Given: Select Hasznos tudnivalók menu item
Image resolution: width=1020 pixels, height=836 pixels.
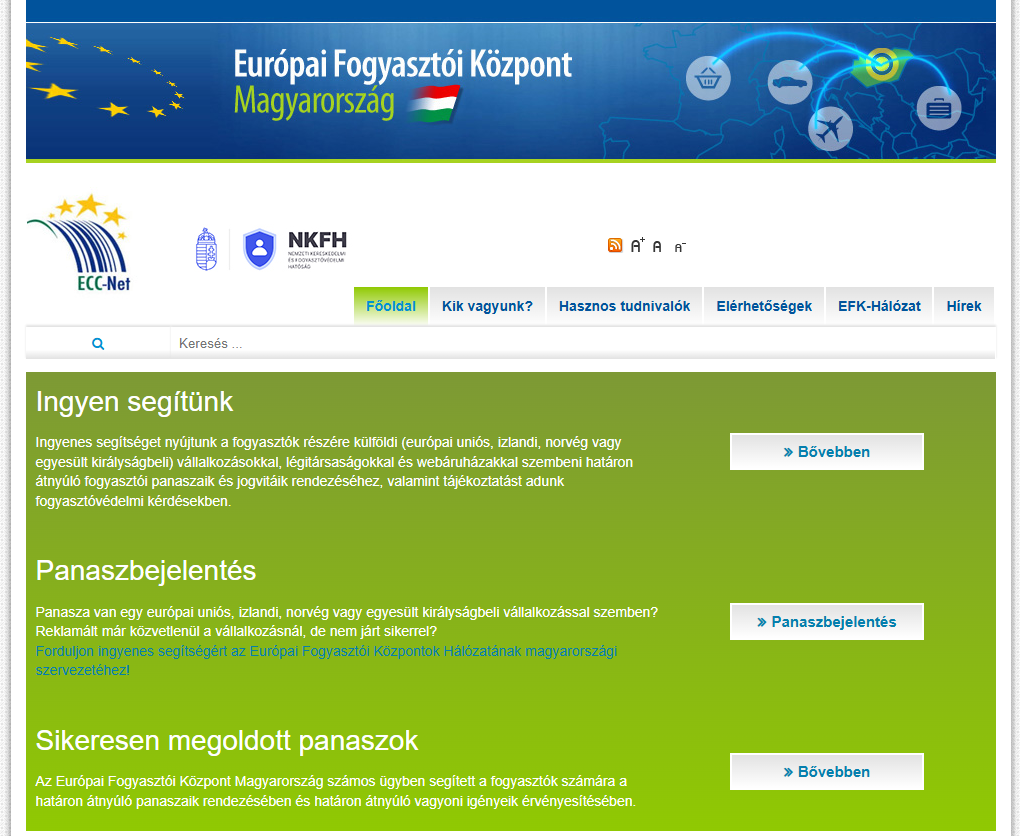Looking at the screenshot, I should point(624,306).
